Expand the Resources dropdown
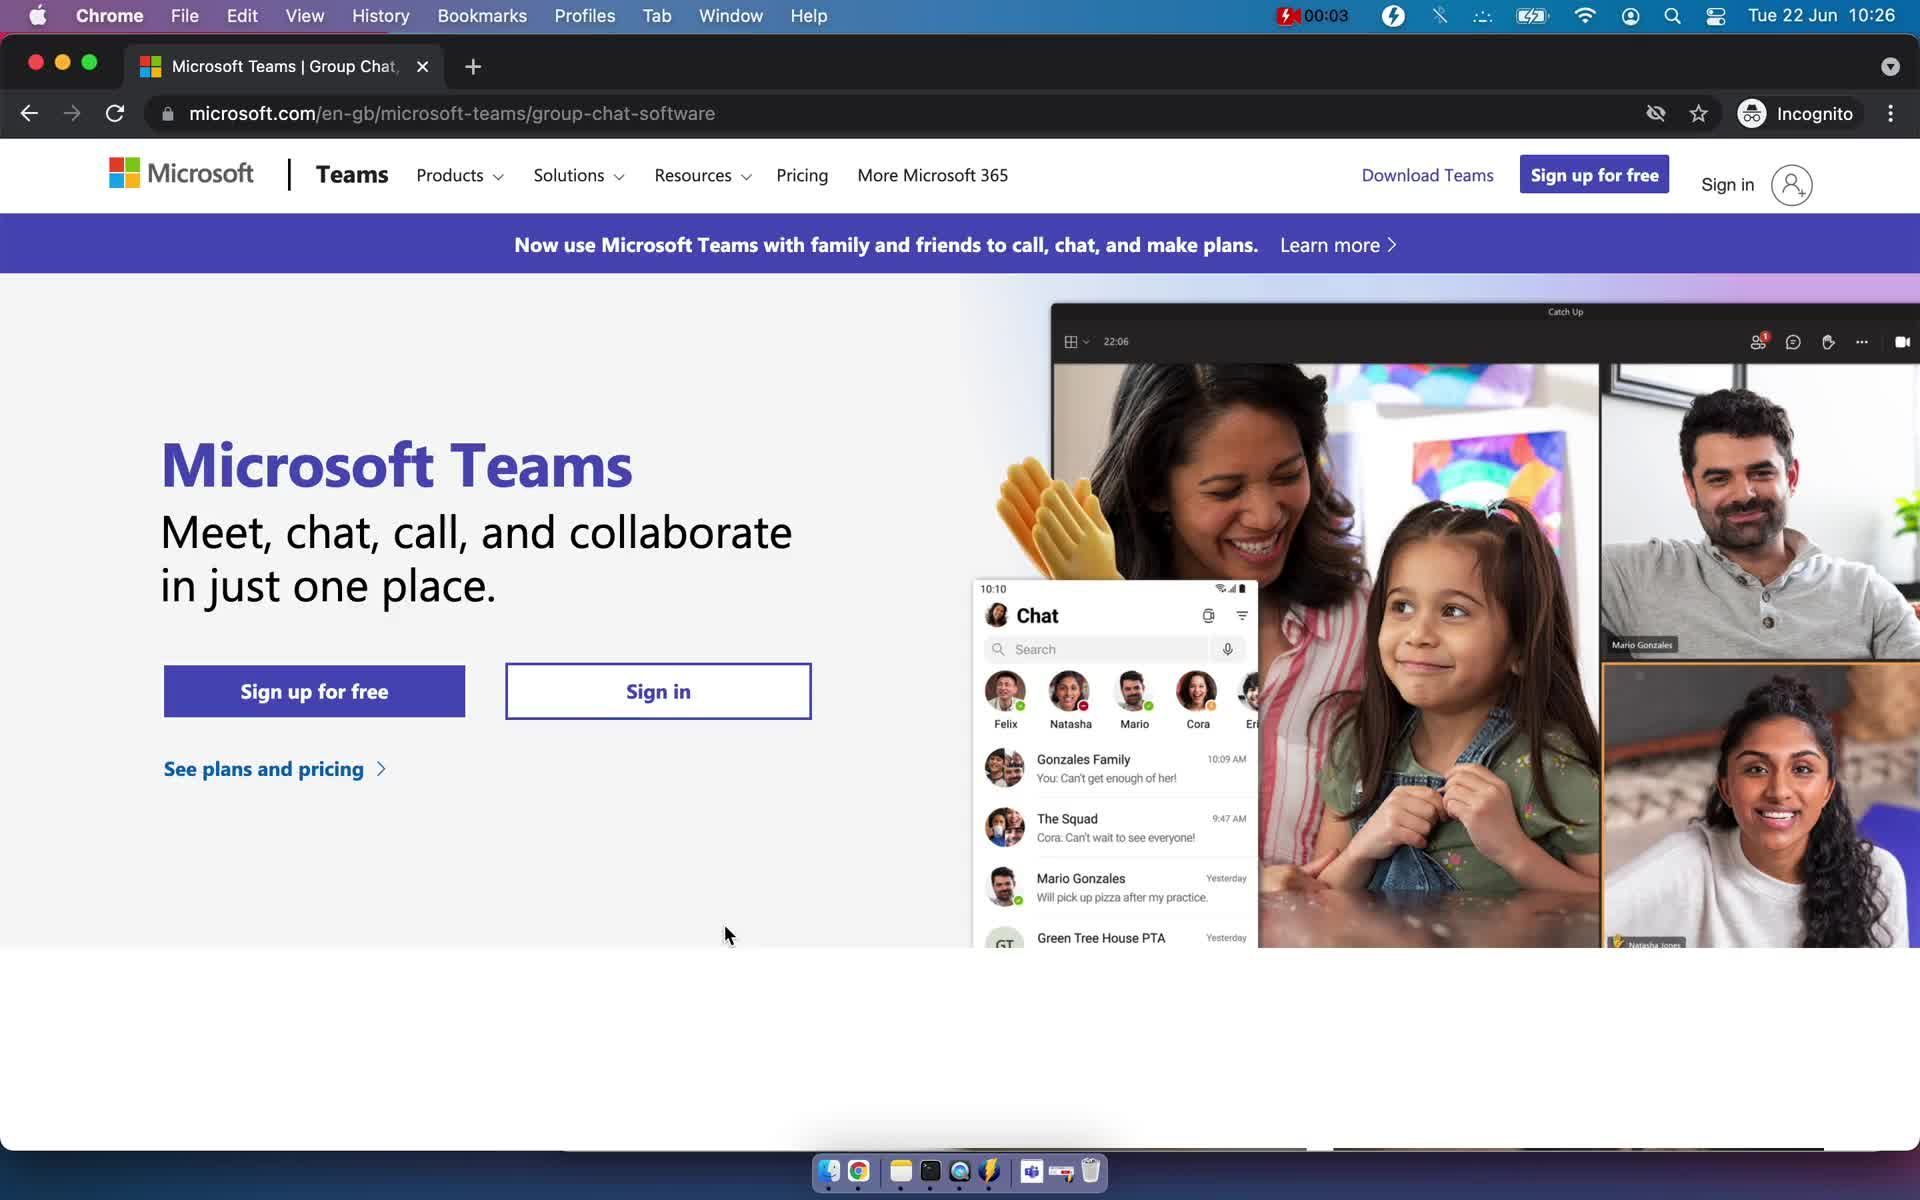The image size is (1920, 1200). click(702, 176)
